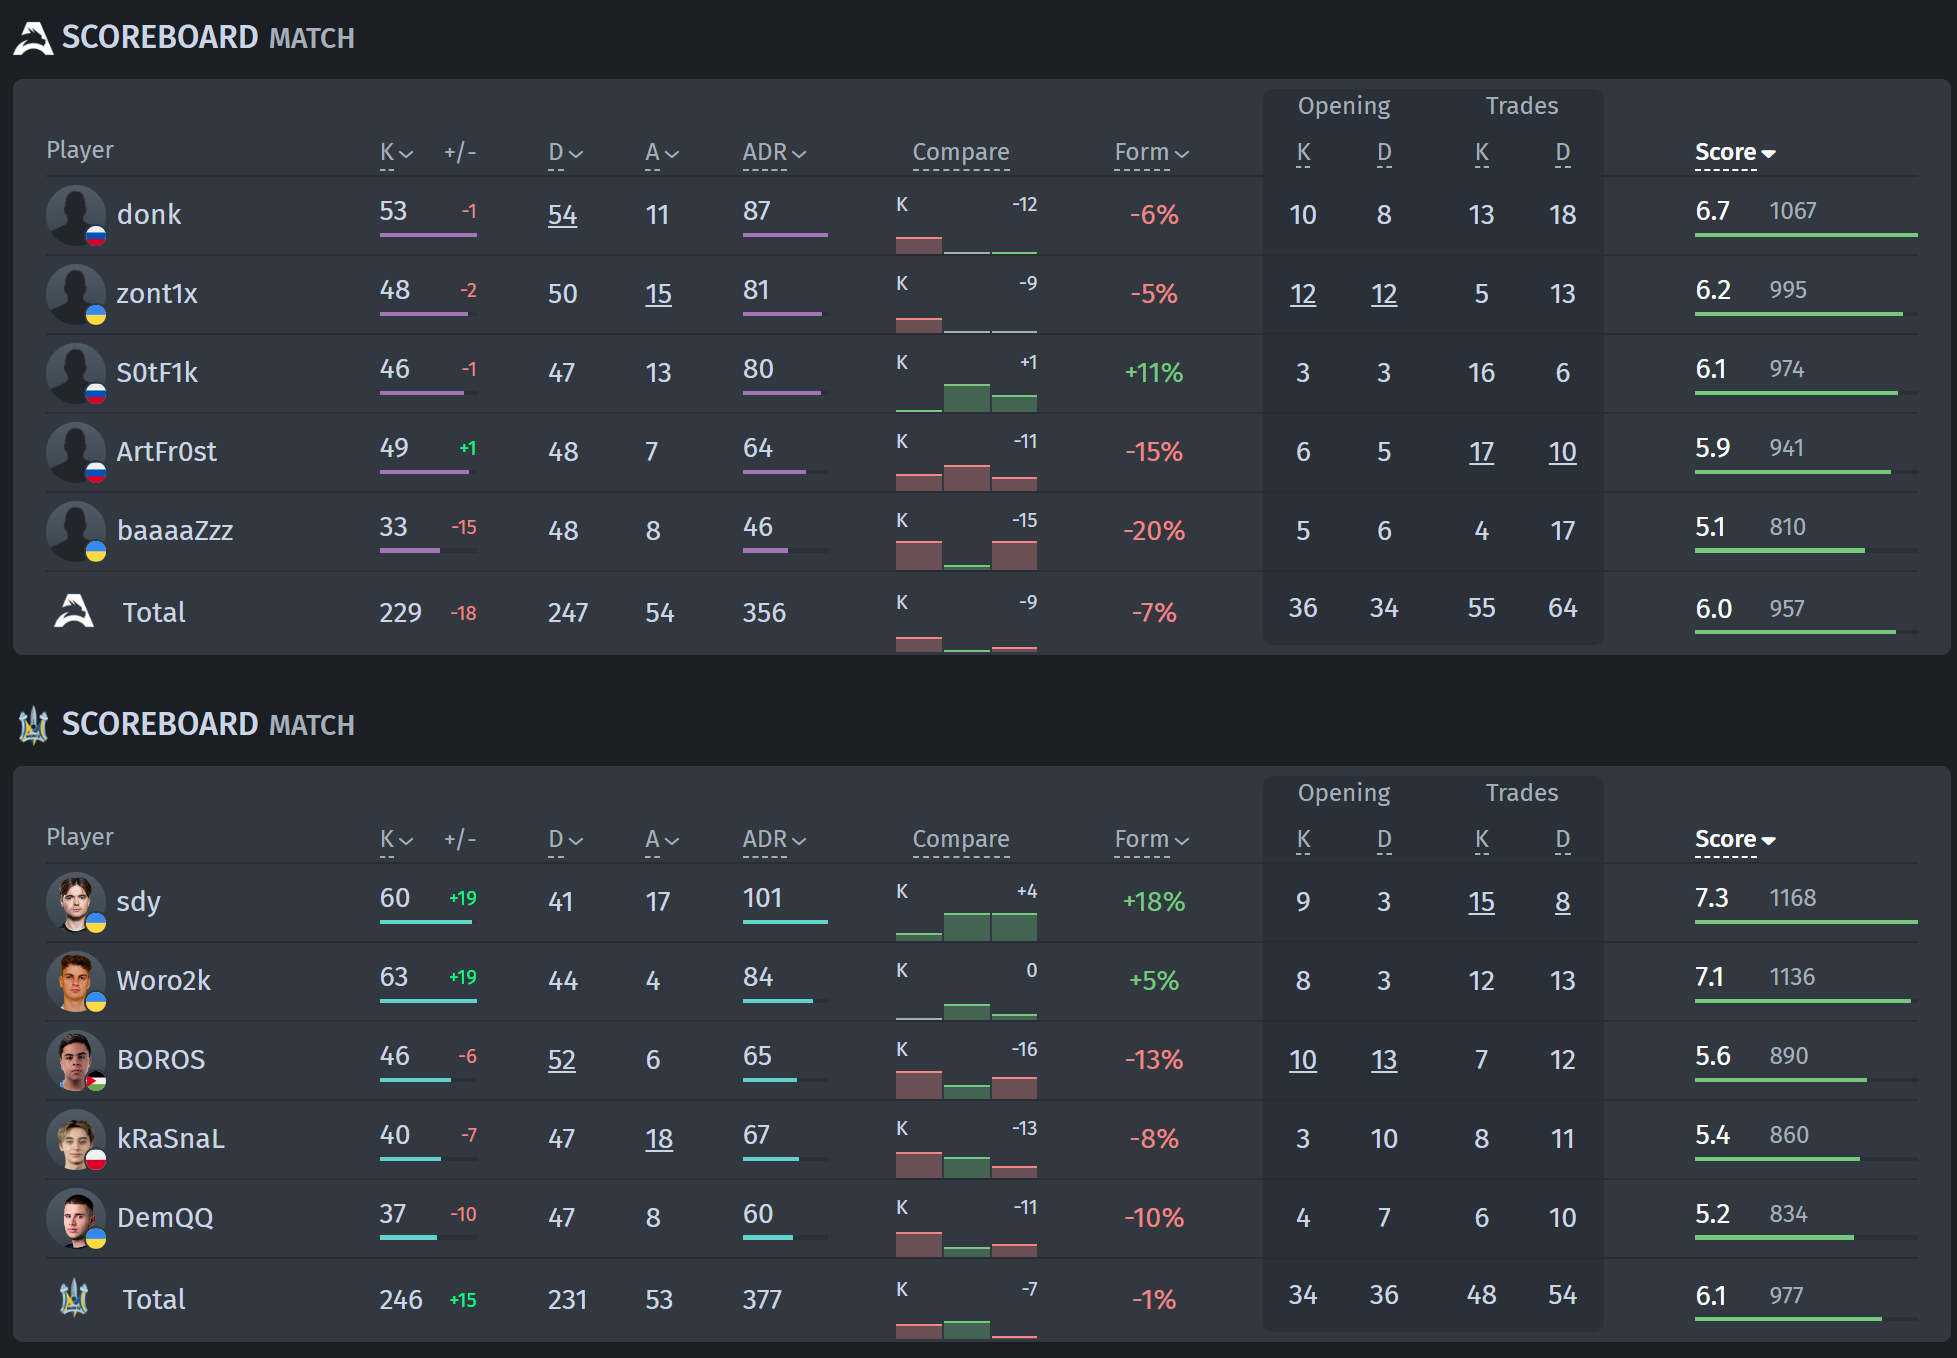Click sdy's 7.3 score progress bar
Image resolution: width=1957 pixels, height=1358 pixels.
1806,922
